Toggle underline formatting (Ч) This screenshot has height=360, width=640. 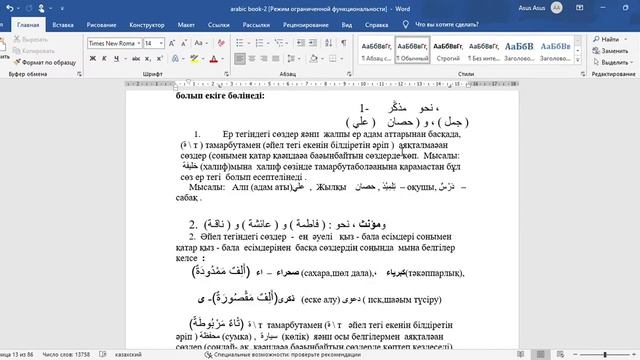116,59
